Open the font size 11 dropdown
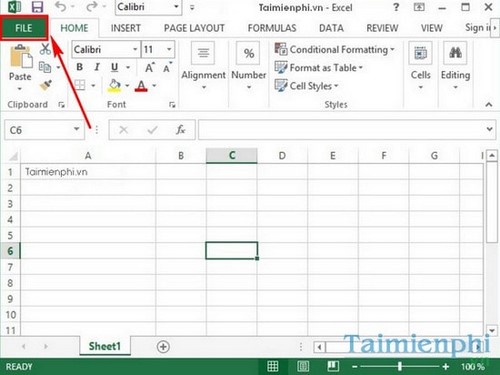The width and height of the screenshot is (500, 375). tap(169, 49)
